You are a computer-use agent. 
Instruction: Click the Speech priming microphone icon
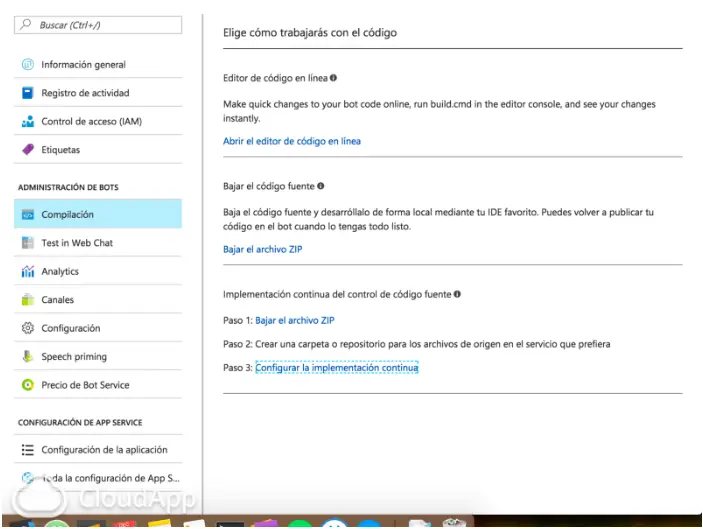28,356
